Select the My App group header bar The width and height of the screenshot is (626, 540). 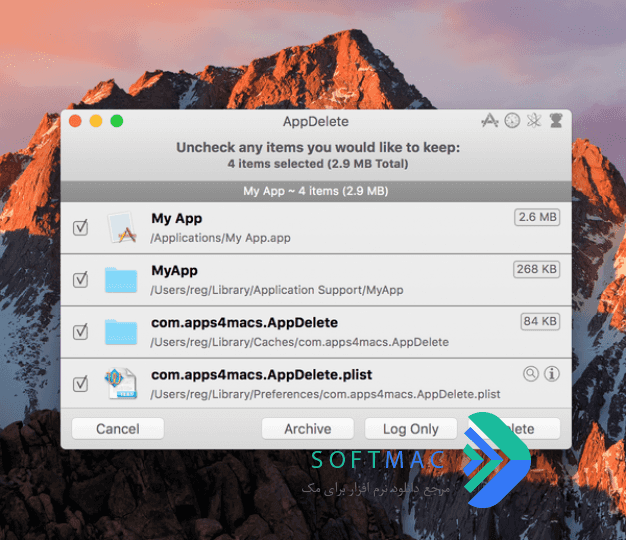pos(316,191)
